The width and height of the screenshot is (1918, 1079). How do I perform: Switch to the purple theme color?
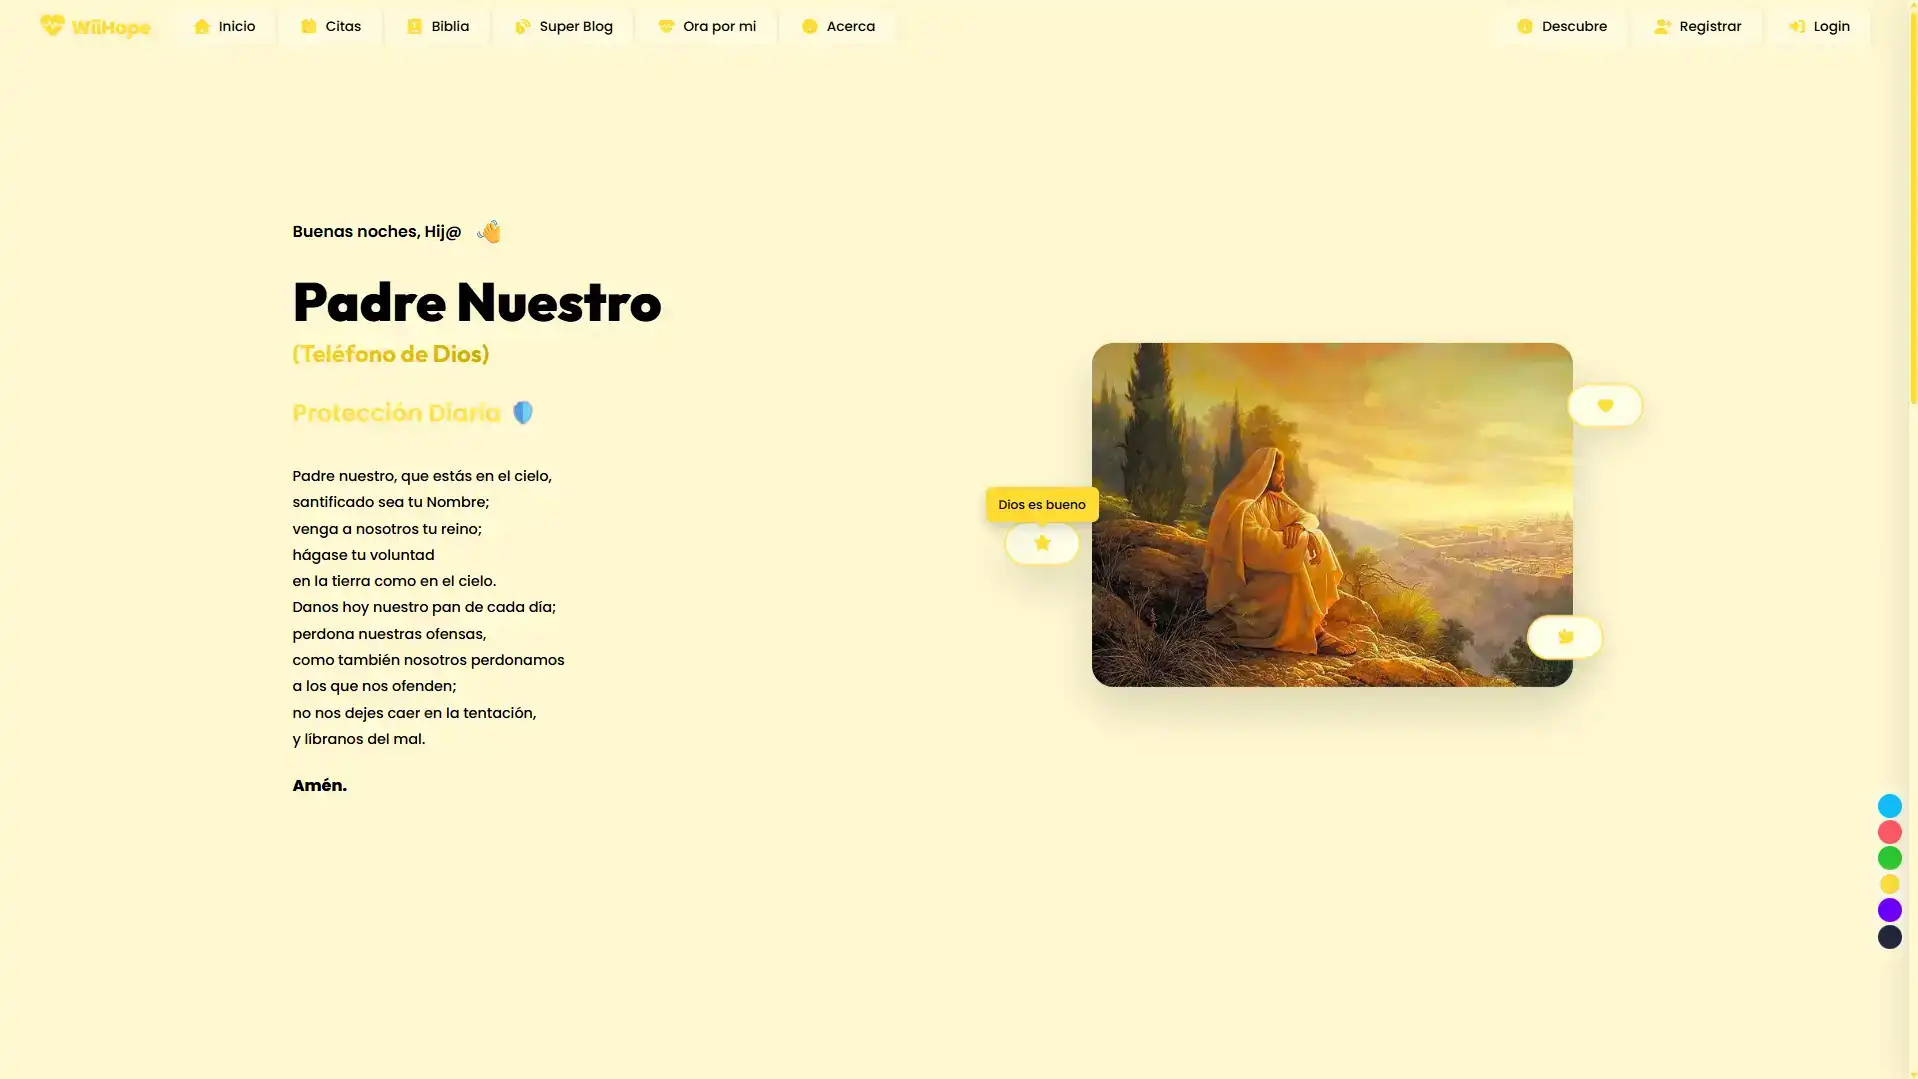1889,910
